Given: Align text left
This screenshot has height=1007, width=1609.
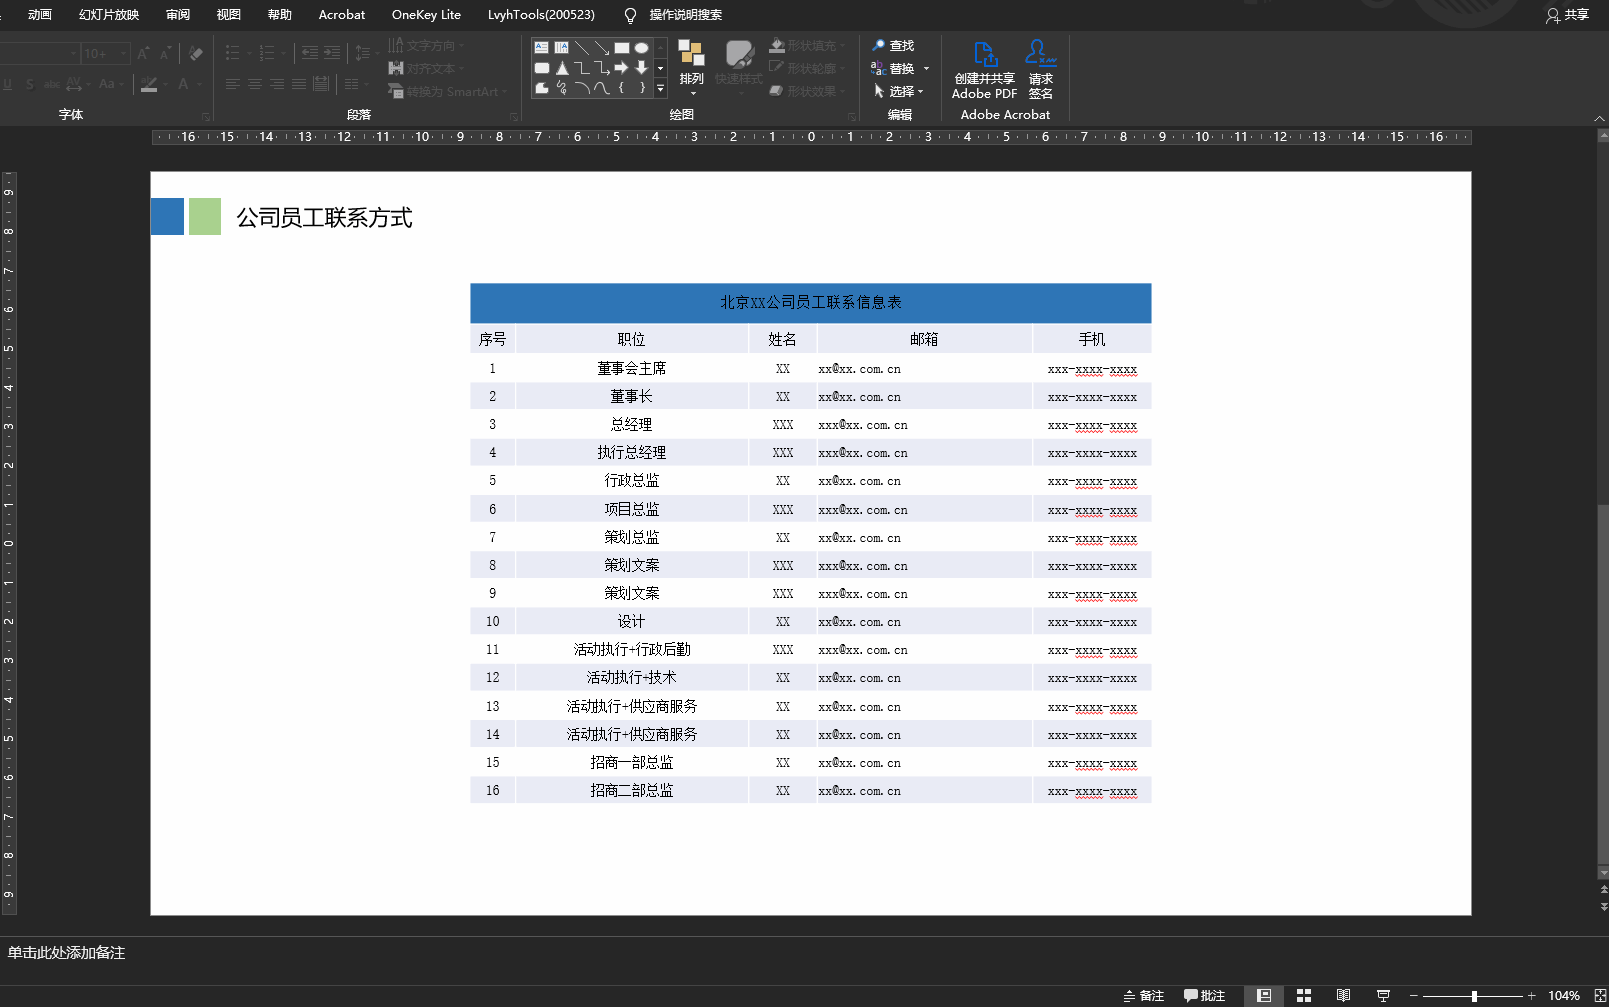Looking at the screenshot, I should [x=233, y=84].
